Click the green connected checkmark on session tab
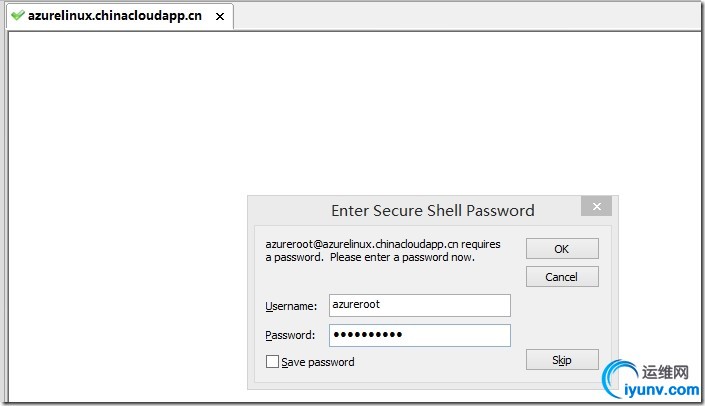 tap(18, 16)
